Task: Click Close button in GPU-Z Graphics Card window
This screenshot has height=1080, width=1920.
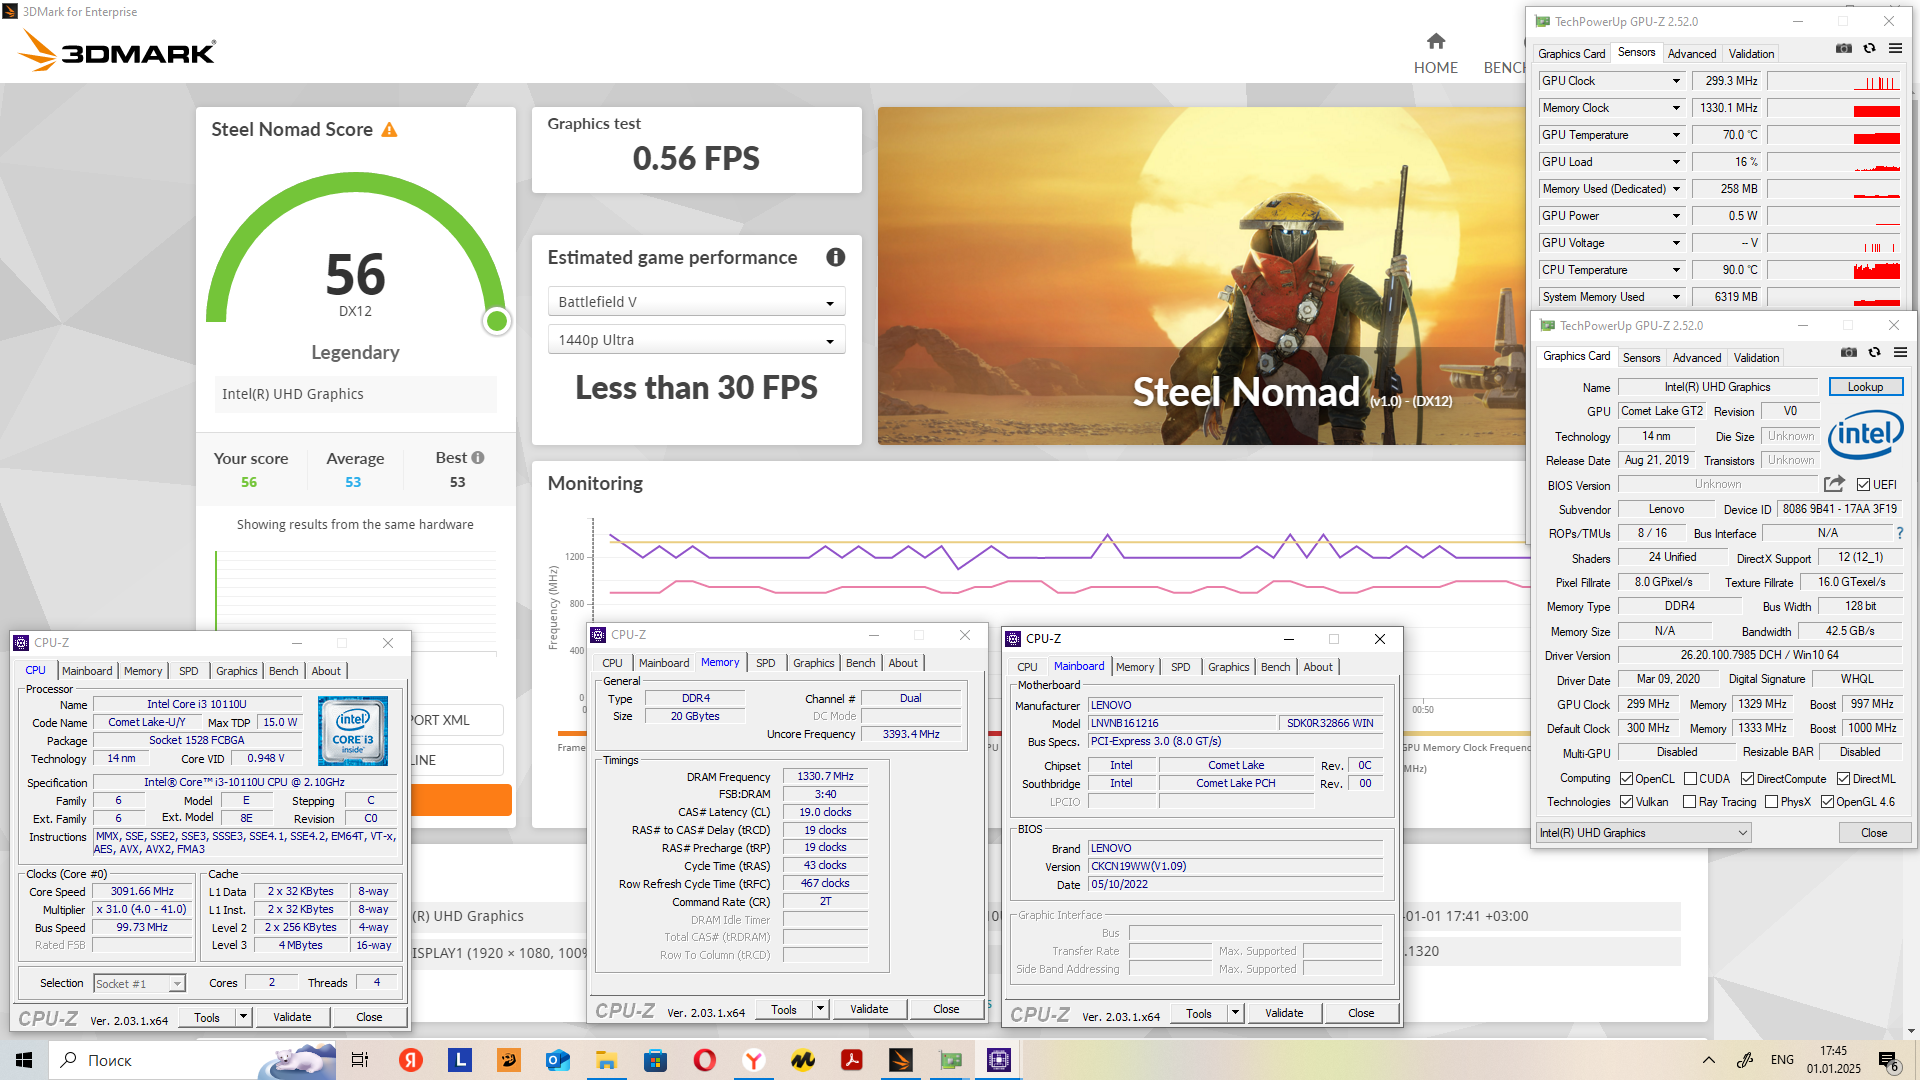Action: (x=1874, y=833)
